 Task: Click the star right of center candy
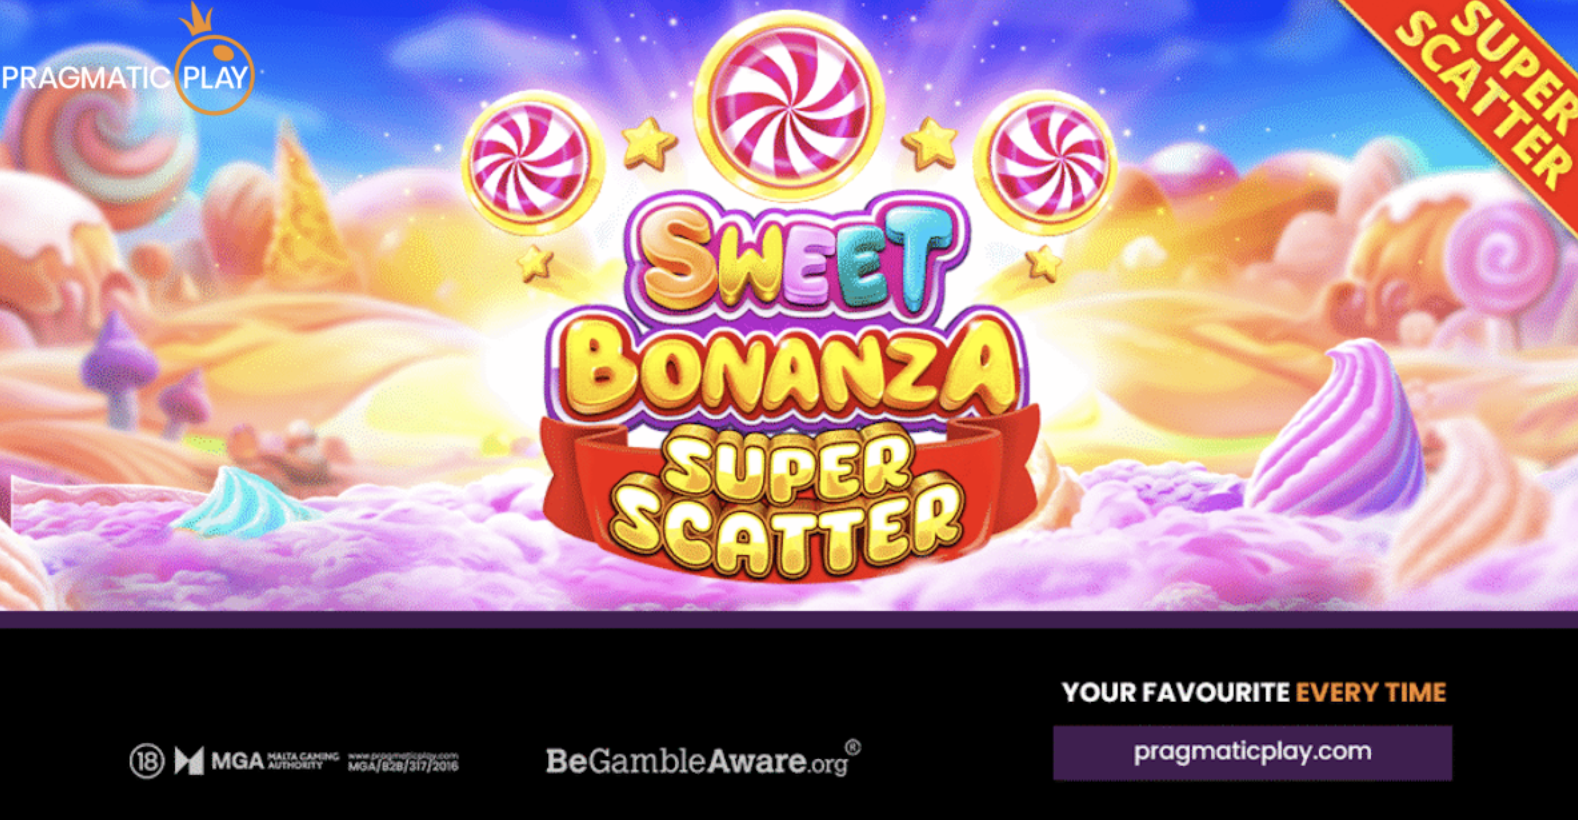pos(931,143)
